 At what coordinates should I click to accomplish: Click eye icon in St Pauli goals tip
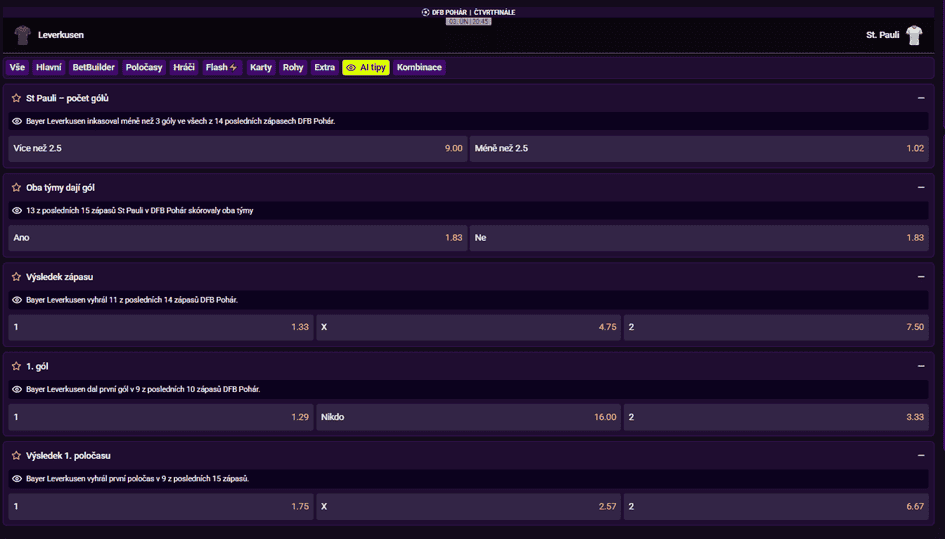click(17, 121)
